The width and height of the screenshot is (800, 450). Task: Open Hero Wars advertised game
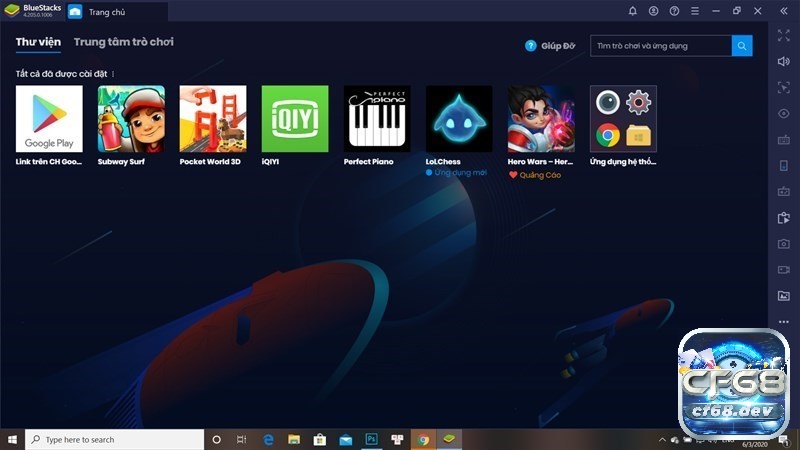tap(541, 119)
